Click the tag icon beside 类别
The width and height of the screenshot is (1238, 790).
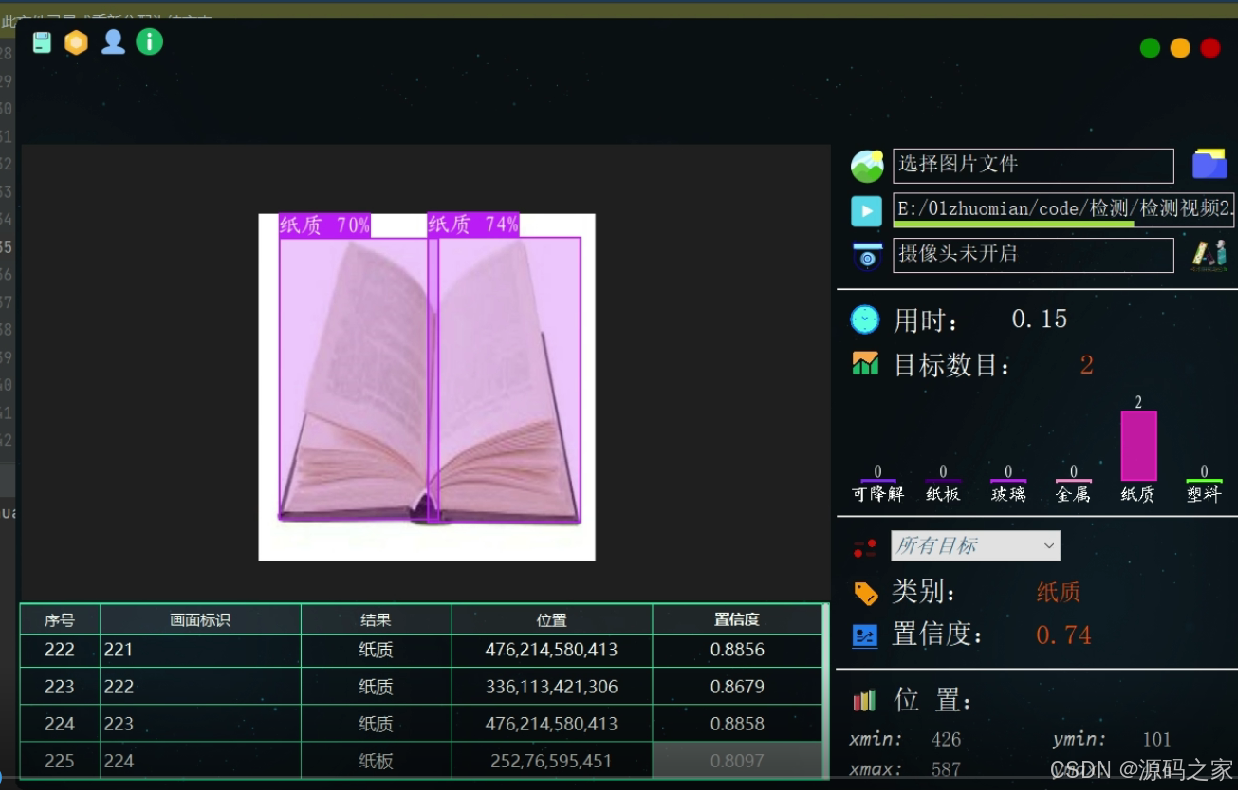coord(866,592)
